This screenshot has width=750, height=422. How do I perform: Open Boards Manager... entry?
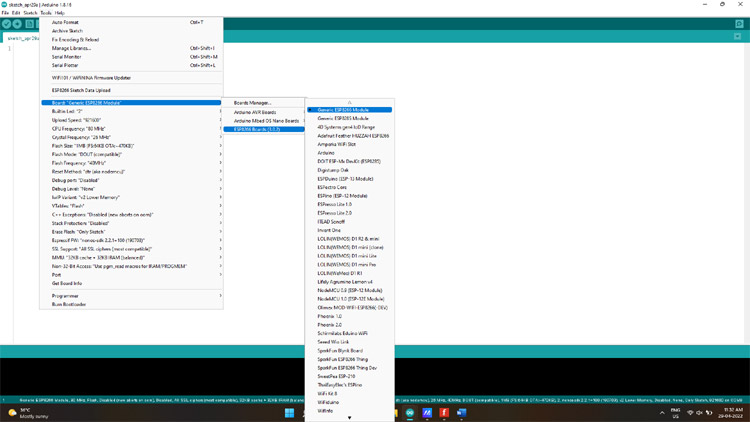[x=264, y=103]
